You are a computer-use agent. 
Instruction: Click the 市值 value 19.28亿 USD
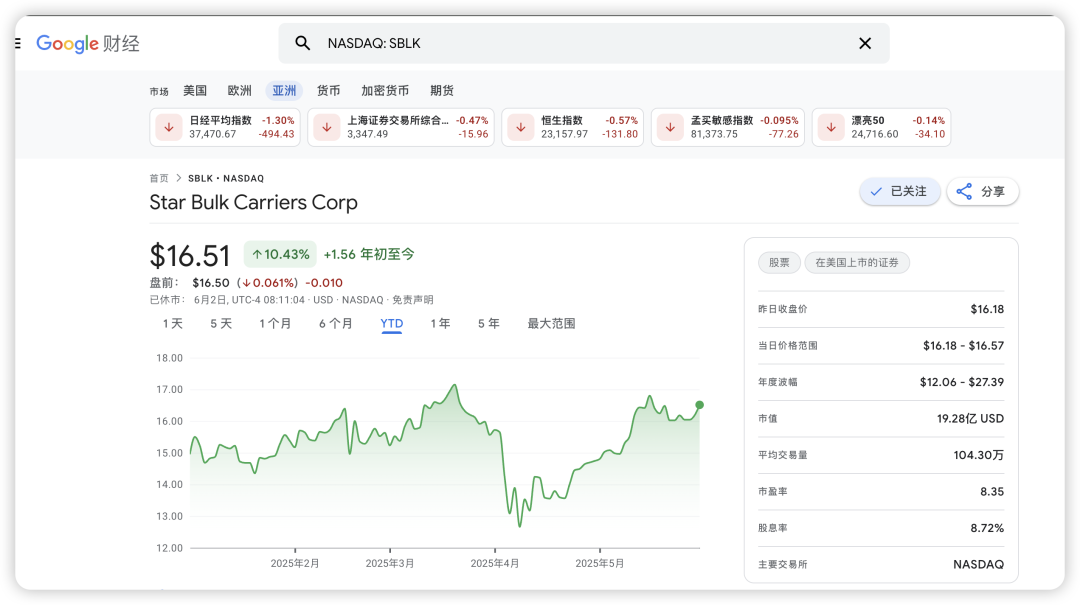coord(970,419)
